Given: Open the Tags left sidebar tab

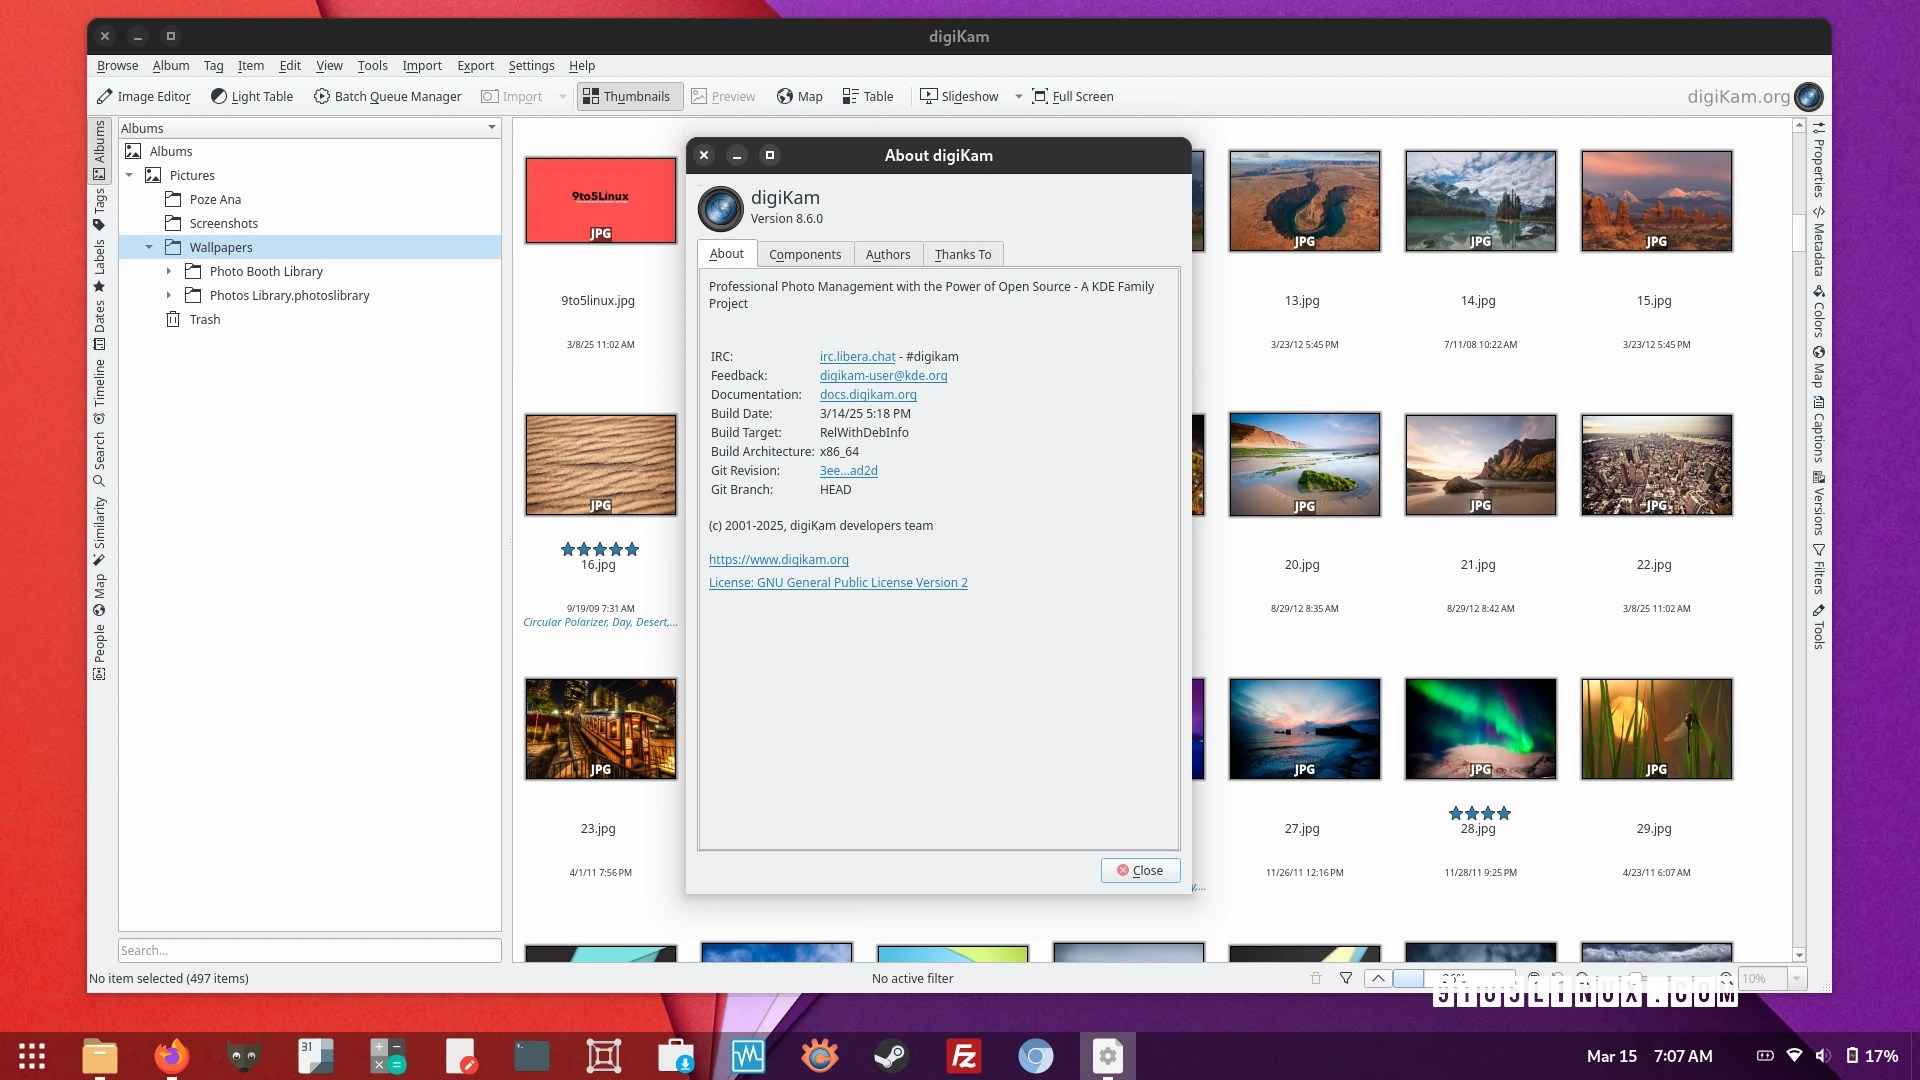Looking at the screenshot, I should coord(99,208).
